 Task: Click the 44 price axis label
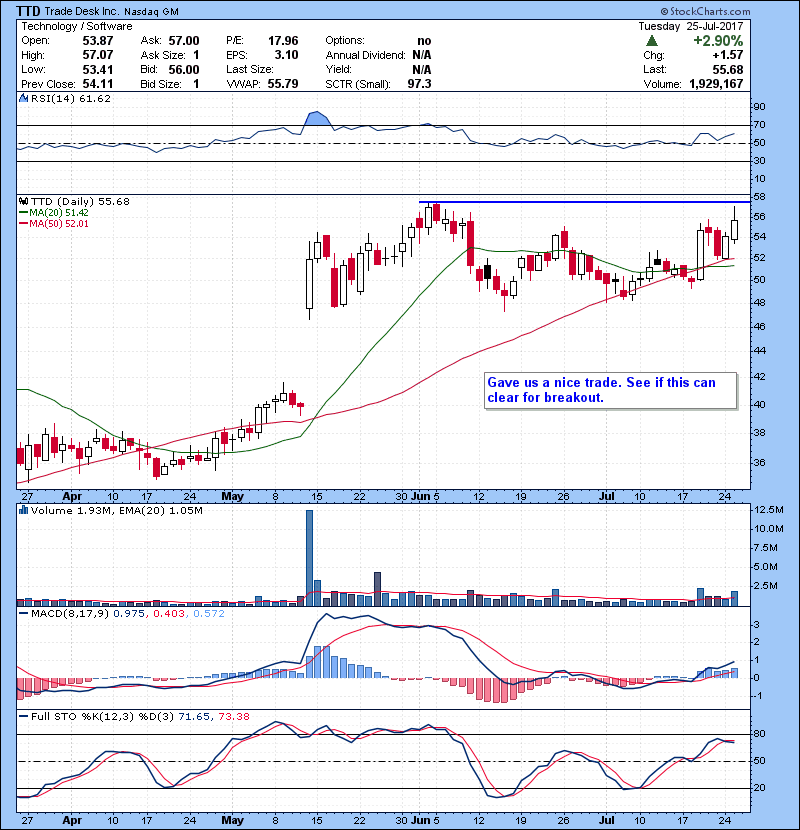click(x=759, y=350)
